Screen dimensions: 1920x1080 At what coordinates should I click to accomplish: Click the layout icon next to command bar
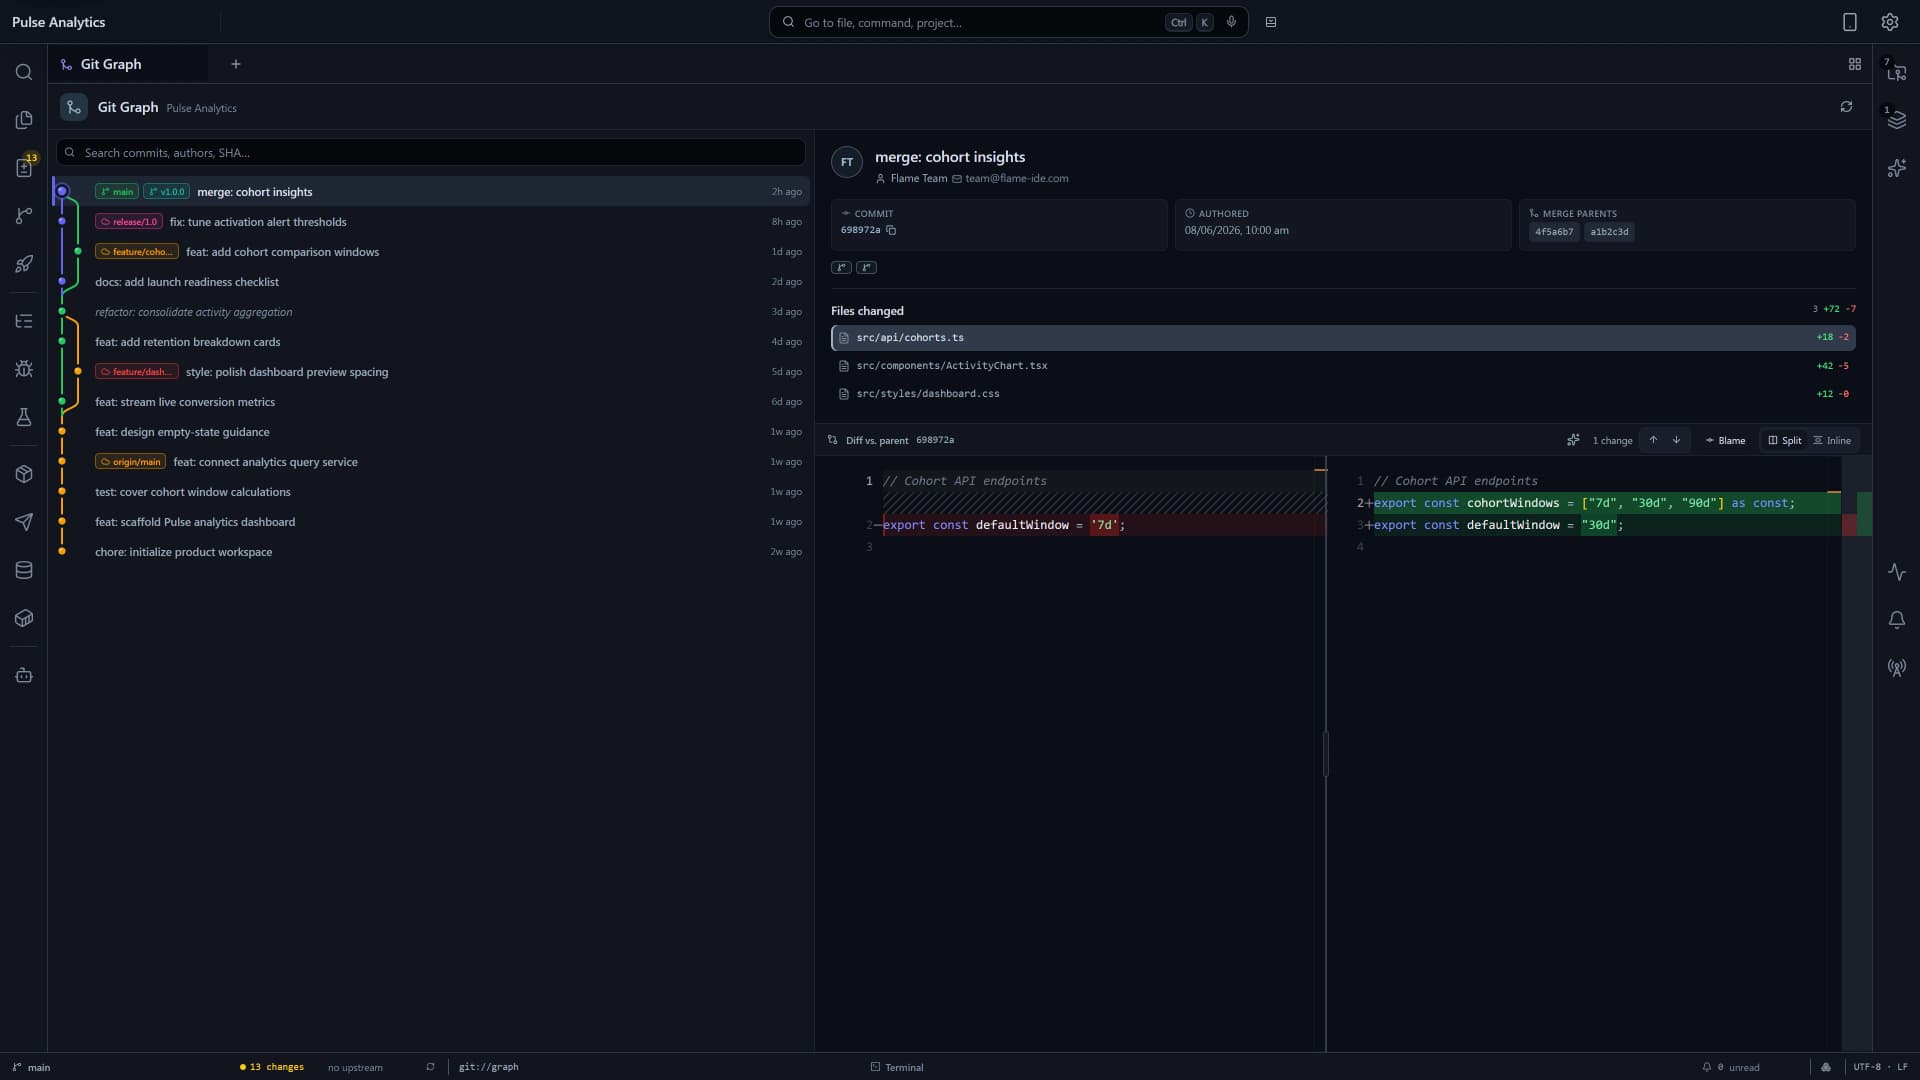[1271, 22]
